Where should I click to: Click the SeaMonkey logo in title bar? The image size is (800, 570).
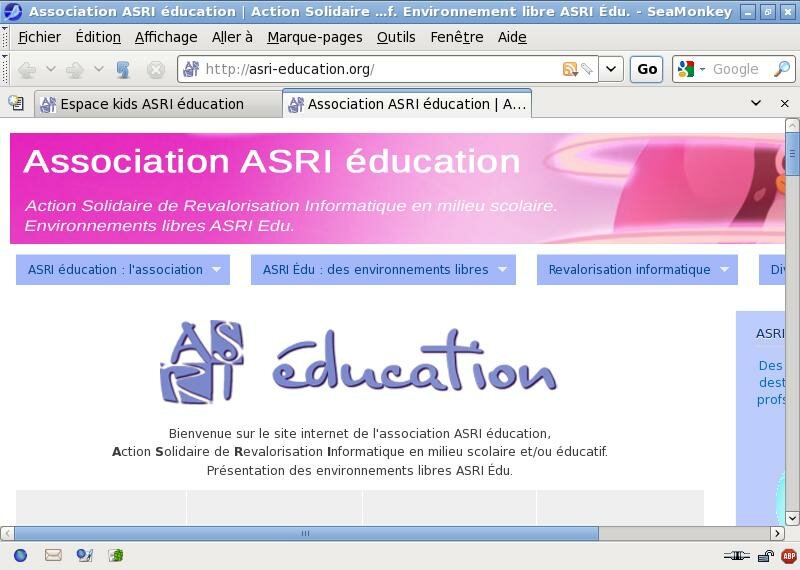coord(13,11)
